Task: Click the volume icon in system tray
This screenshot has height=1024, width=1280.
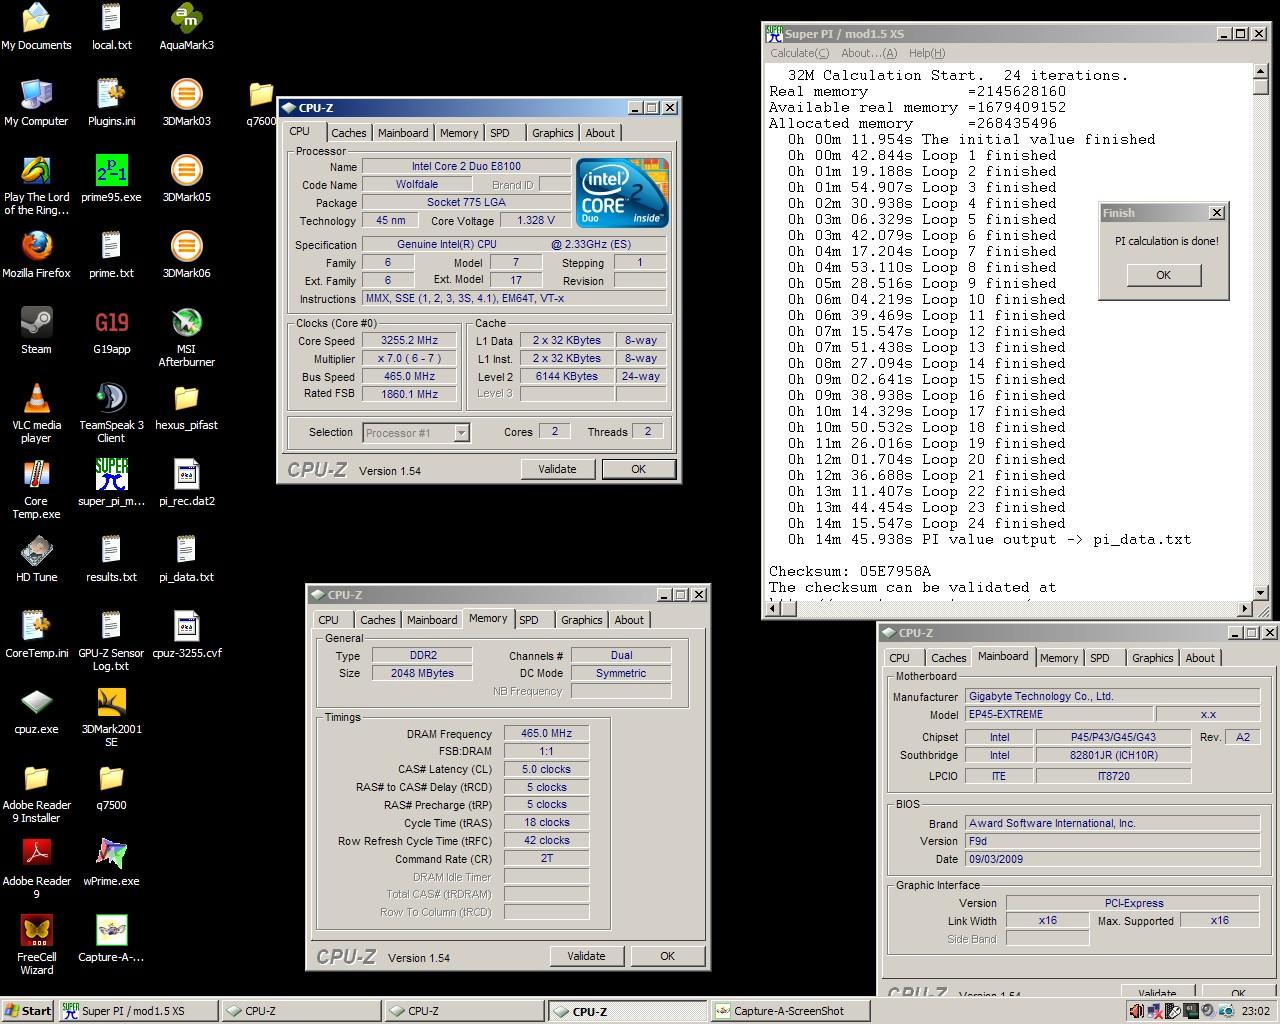Action: 1136,1011
